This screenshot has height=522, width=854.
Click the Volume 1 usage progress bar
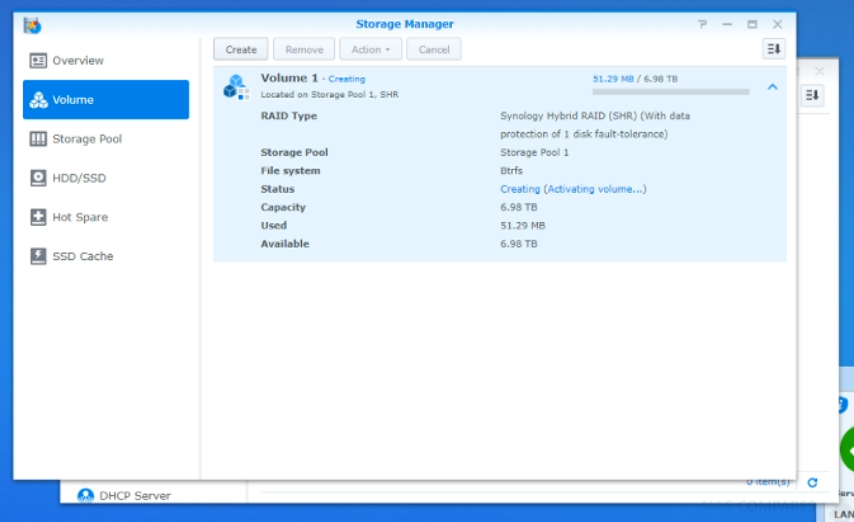(670, 92)
